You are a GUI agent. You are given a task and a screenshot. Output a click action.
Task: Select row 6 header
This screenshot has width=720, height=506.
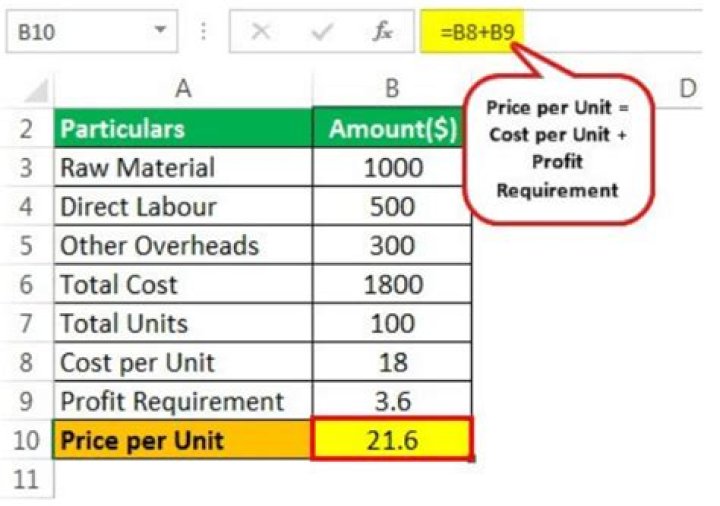pyautogui.click(x=26, y=284)
